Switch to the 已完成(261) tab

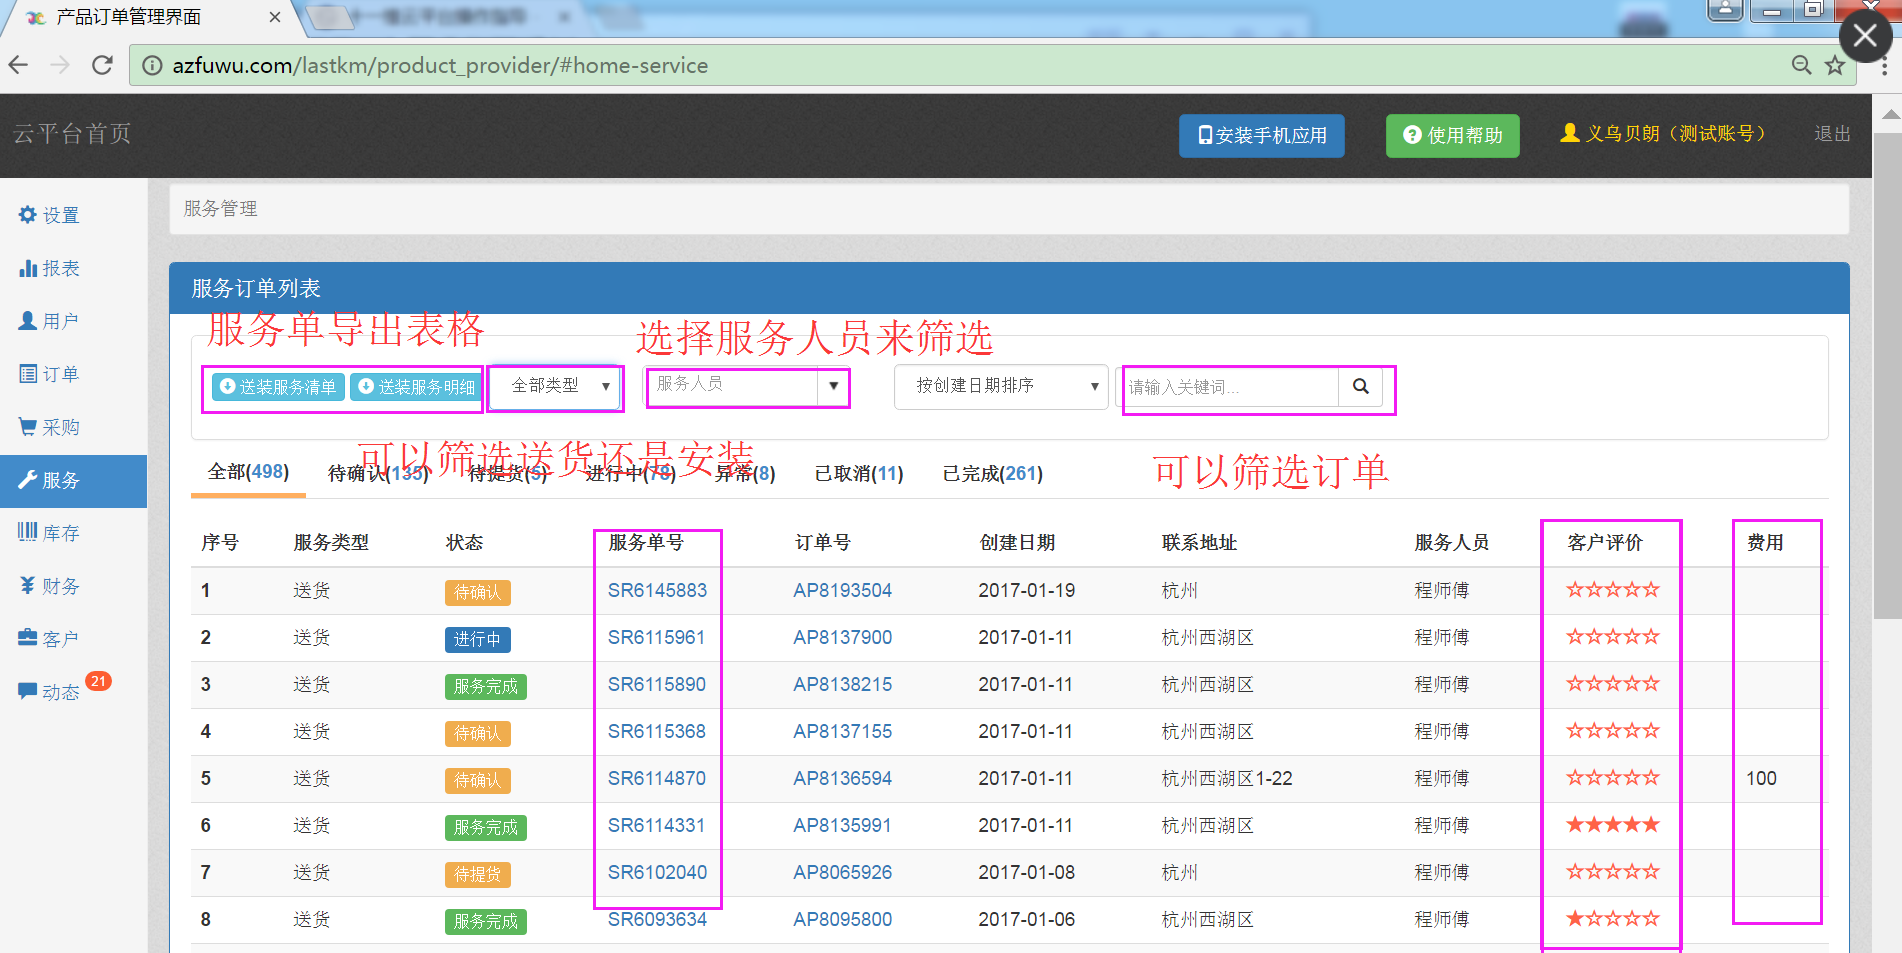coord(992,474)
